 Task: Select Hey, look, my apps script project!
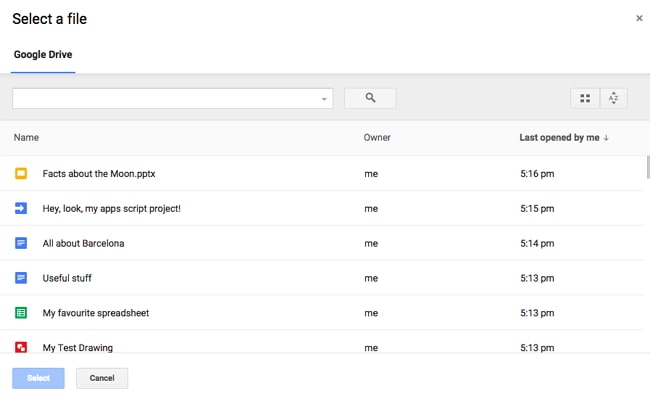112,208
